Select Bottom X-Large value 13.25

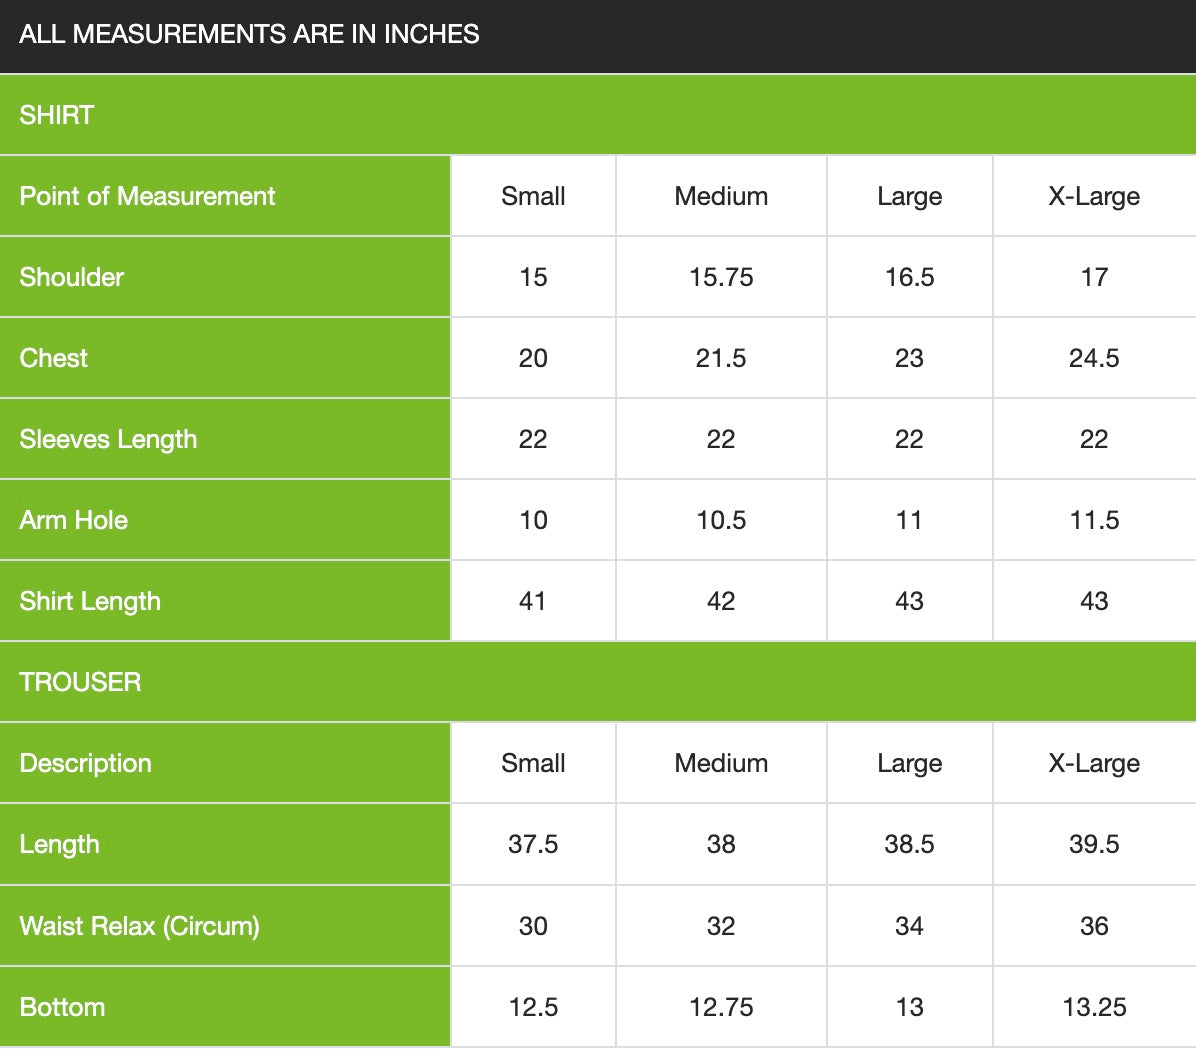(1094, 1007)
